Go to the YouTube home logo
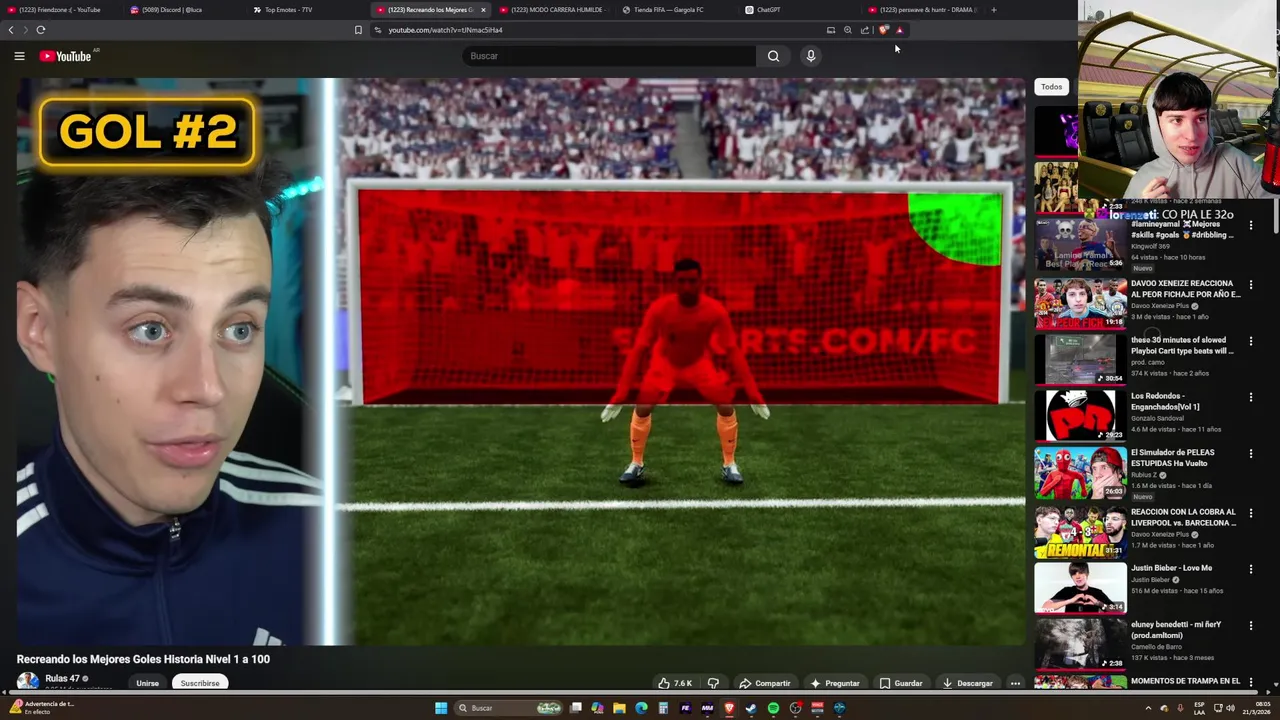Image resolution: width=1280 pixels, height=720 pixels. point(66,56)
